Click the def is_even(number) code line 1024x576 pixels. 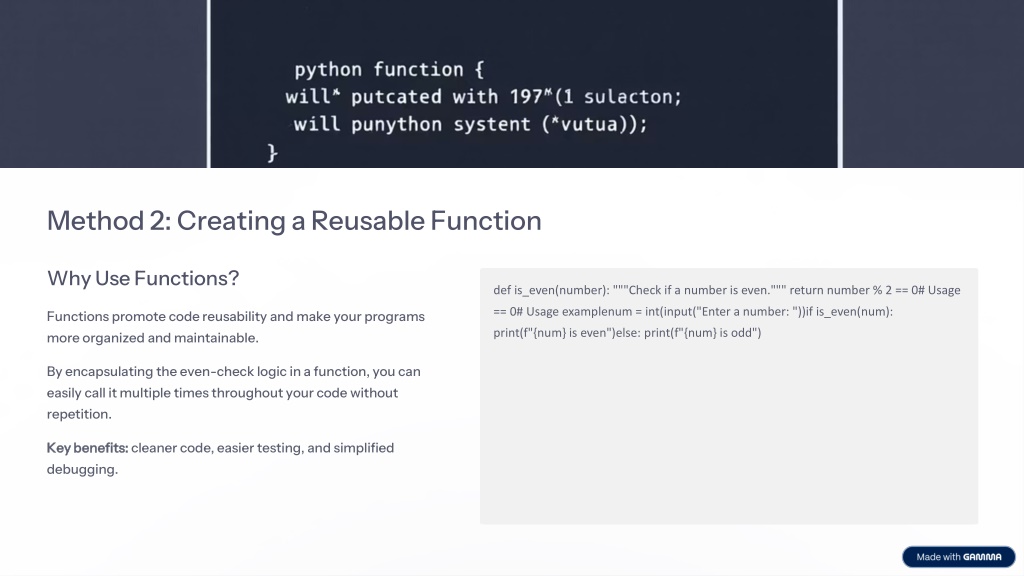pos(552,290)
